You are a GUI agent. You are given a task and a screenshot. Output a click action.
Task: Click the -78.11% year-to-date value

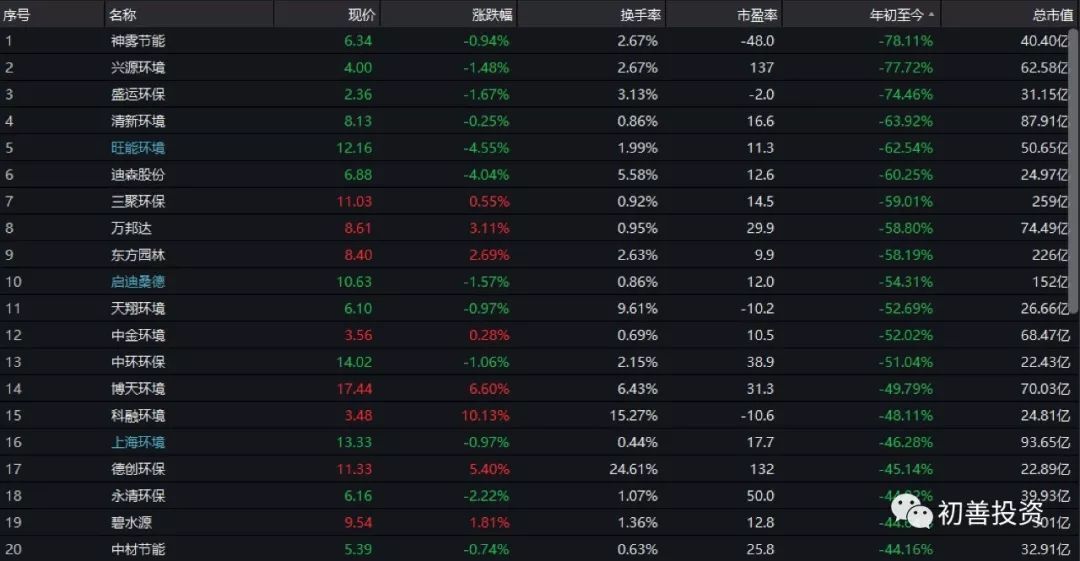pos(906,41)
